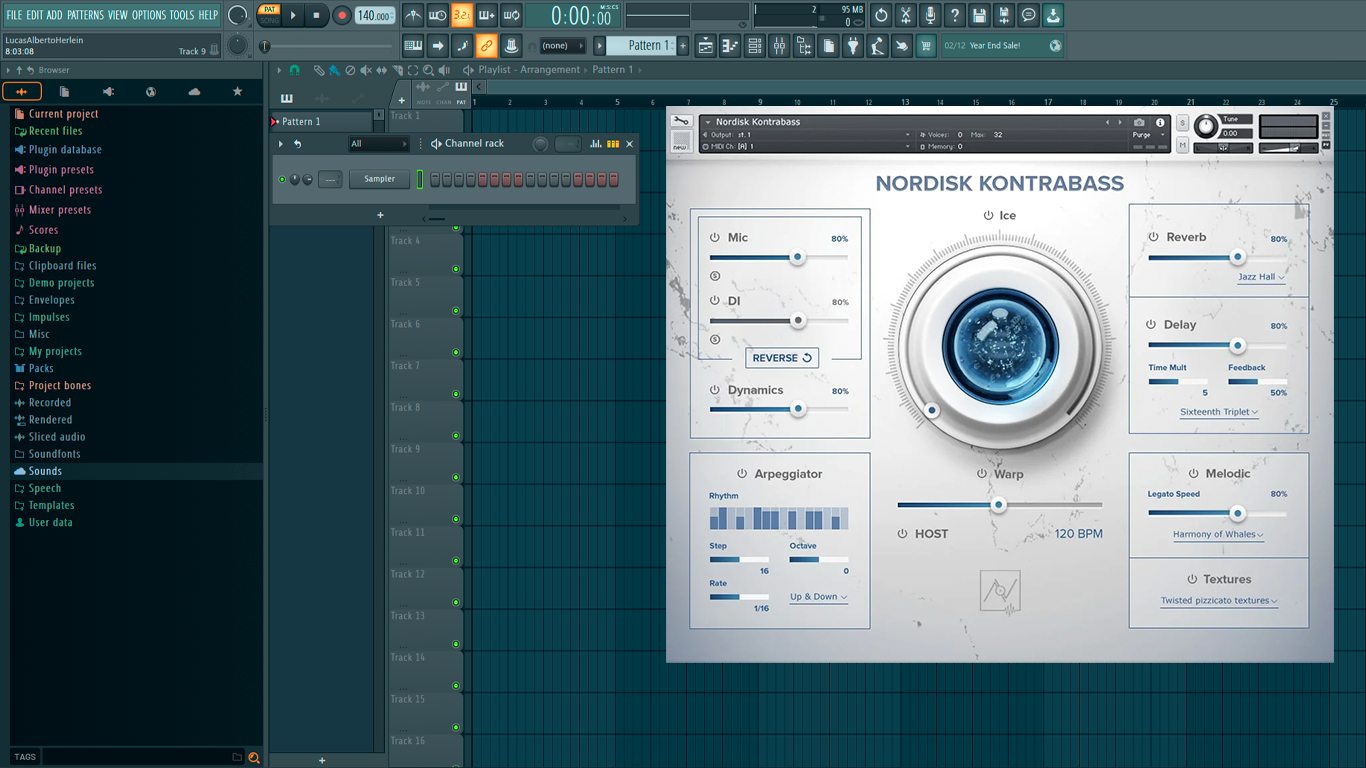Viewport: 1366px width, 768px height.
Task: Open the Twisted pizzicato textures dropdown
Action: coord(1219,601)
